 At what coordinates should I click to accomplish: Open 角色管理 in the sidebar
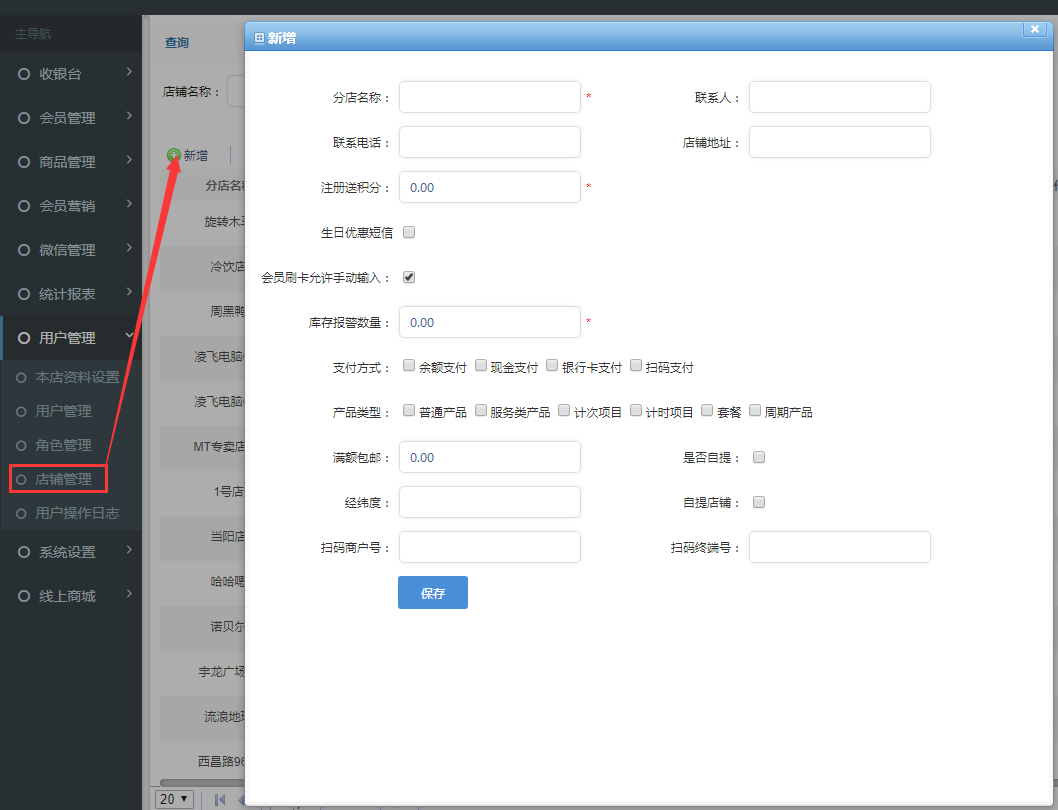(x=63, y=446)
